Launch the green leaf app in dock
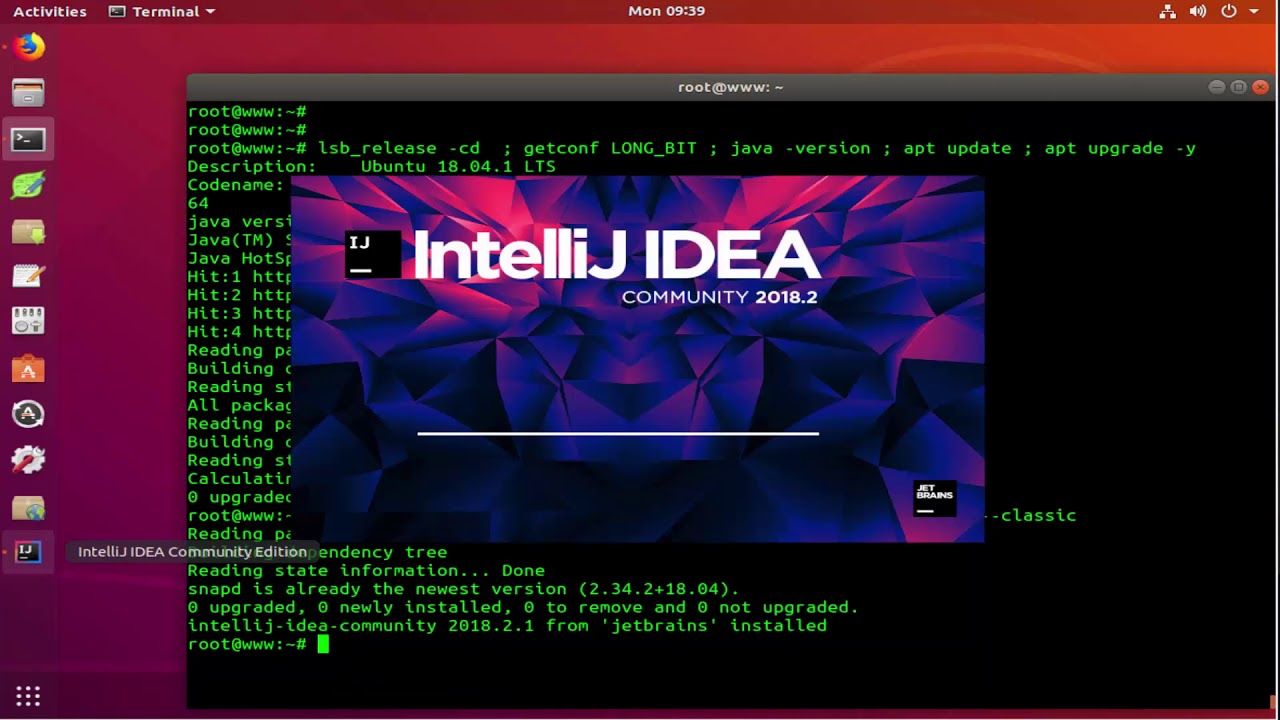 click(x=28, y=185)
